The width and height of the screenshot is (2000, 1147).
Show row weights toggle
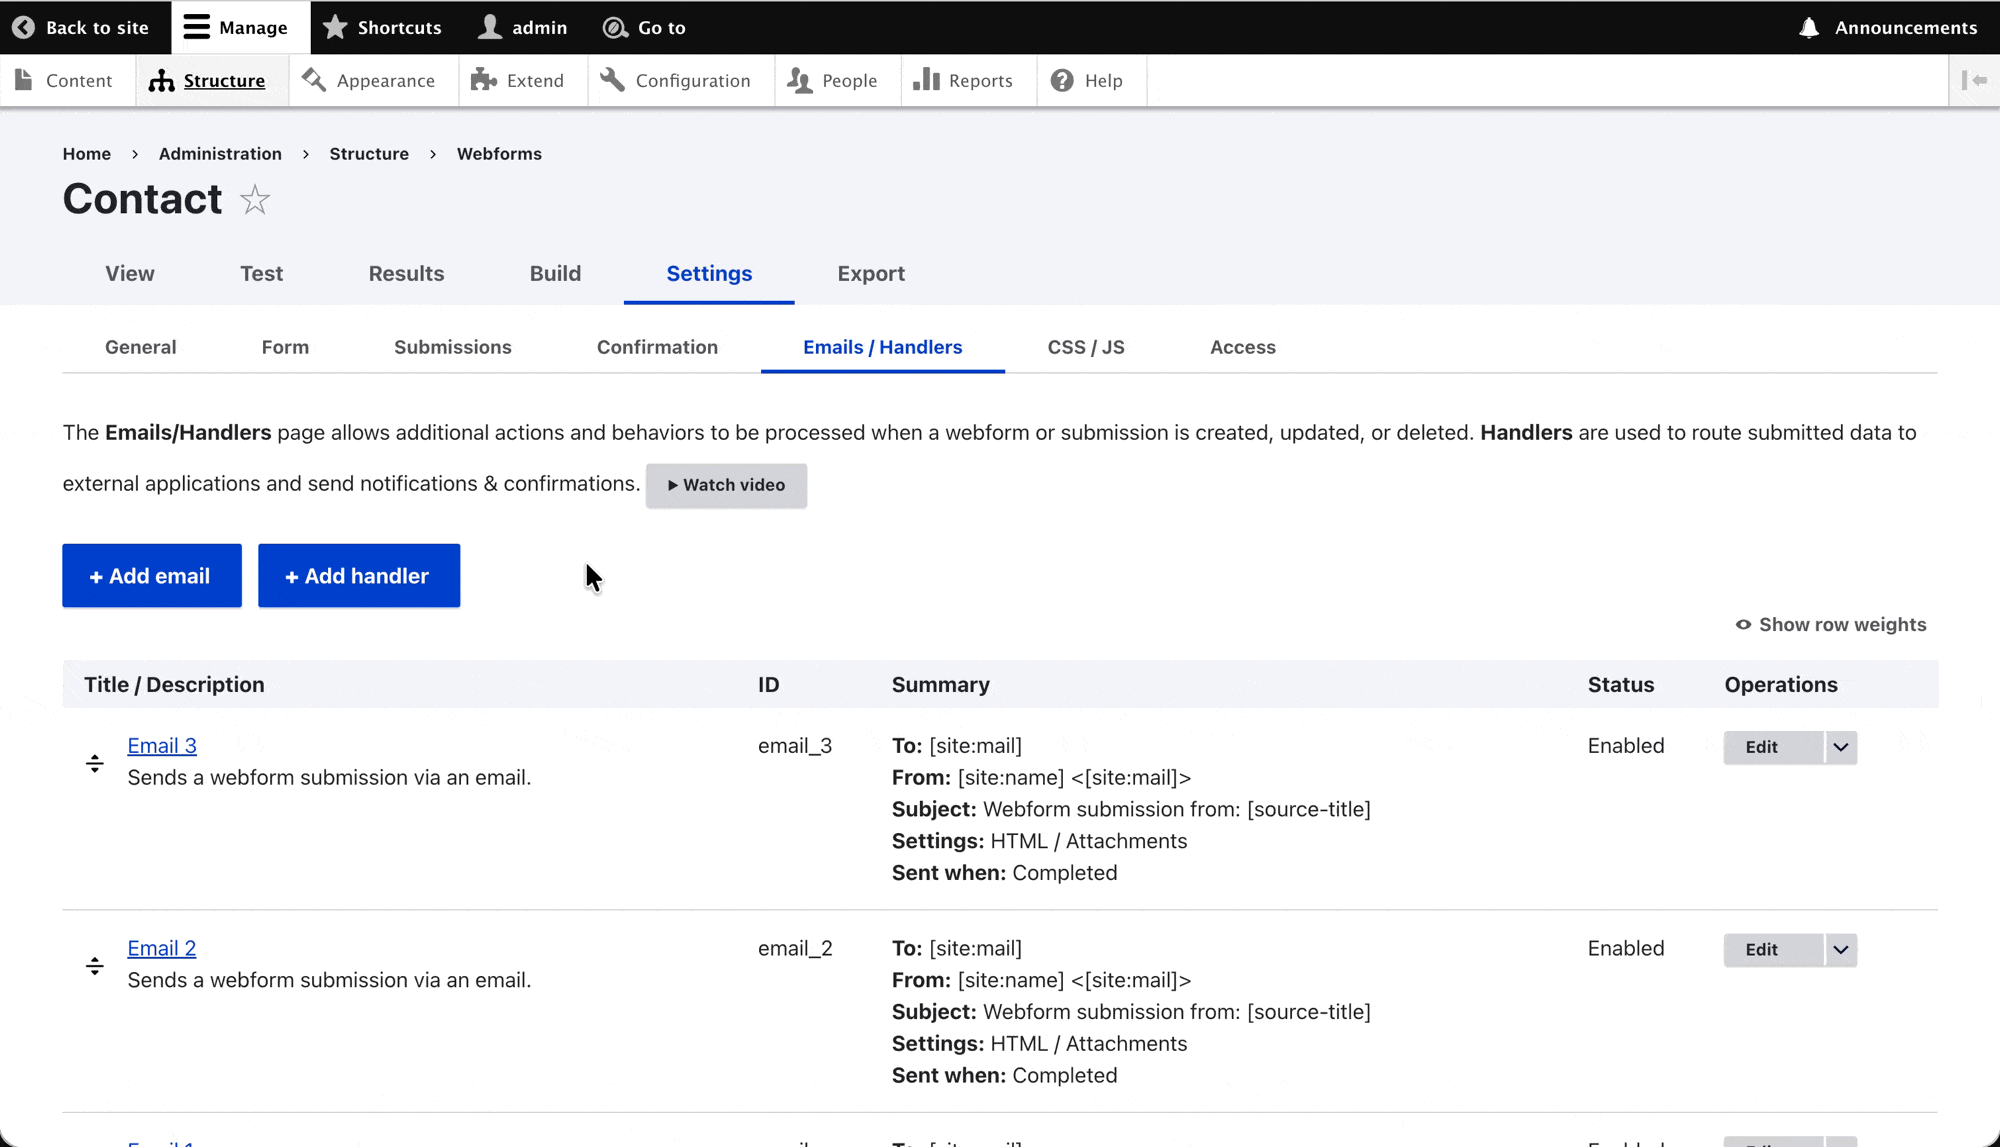(x=1830, y=625)
